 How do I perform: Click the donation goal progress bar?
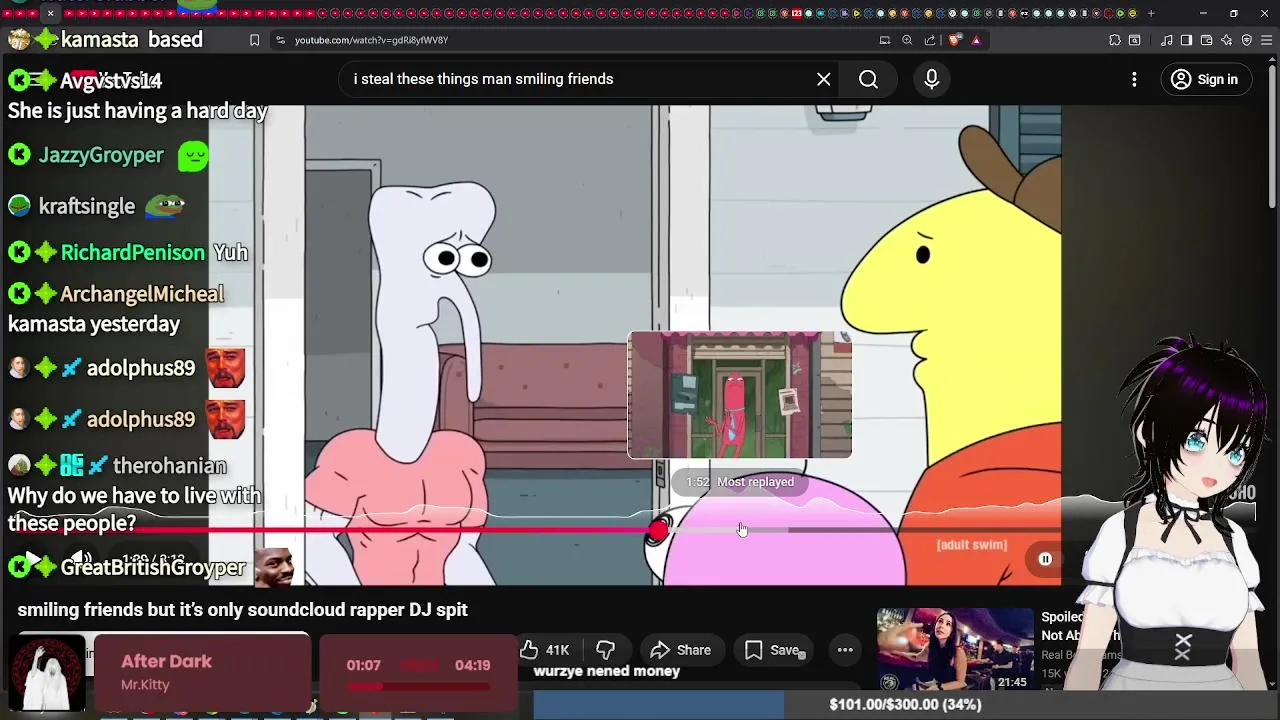click(906, 704)
